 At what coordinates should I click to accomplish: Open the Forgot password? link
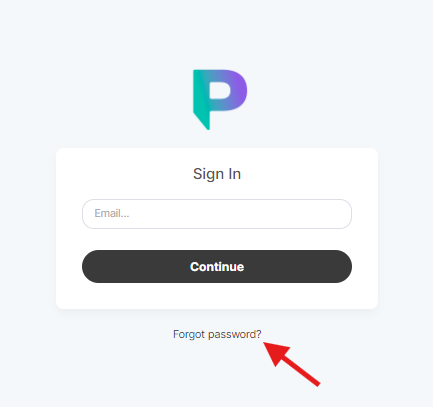coord(217,334)
